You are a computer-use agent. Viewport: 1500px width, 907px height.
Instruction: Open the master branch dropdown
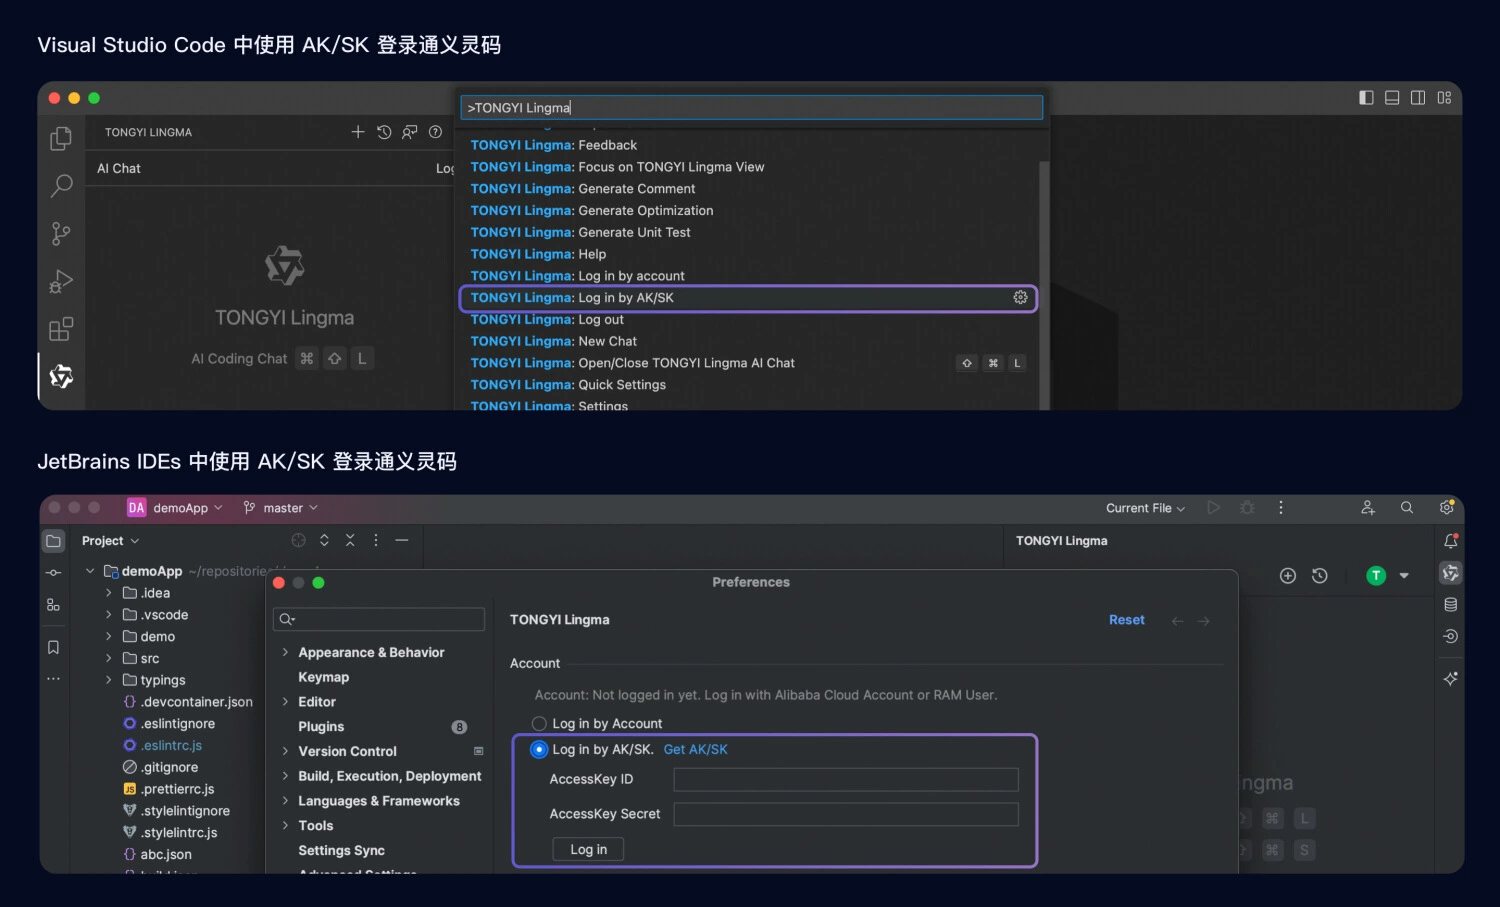[x=281, y=508]
